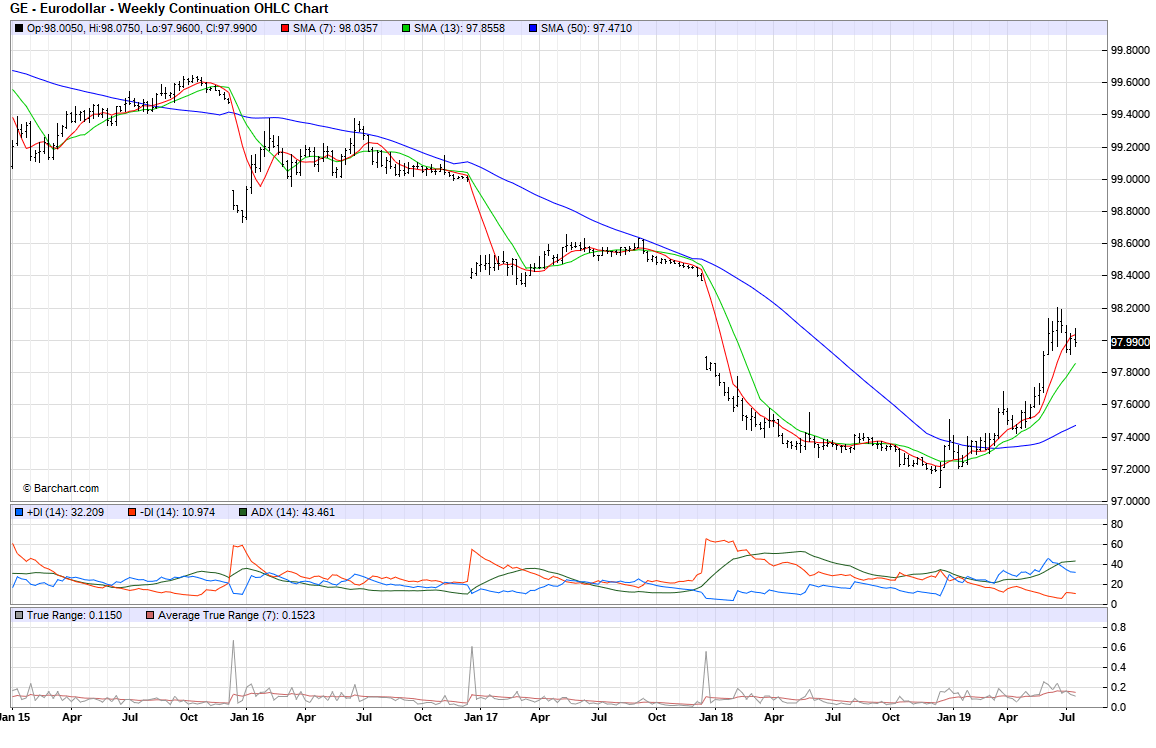Image resolution: width=1156 pixels, height=748 pixels.
Task: Click the gray True Range legend swatch
Action: (x=19, y=615)
